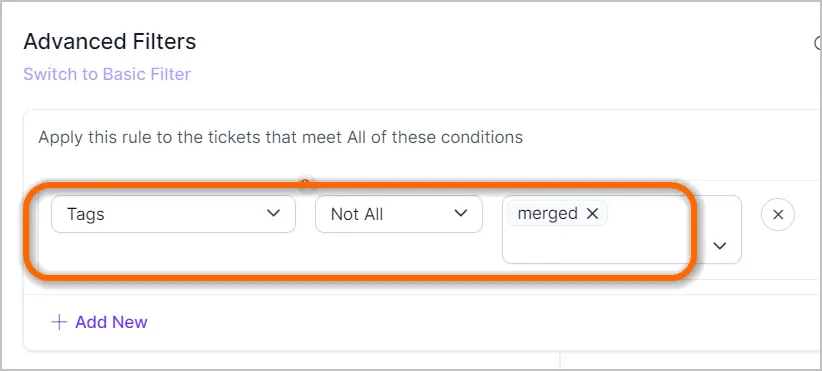Click the chevron arrow beside Not All
The height and width of the screenshot is (371, 822).
[x=460, y=213]
